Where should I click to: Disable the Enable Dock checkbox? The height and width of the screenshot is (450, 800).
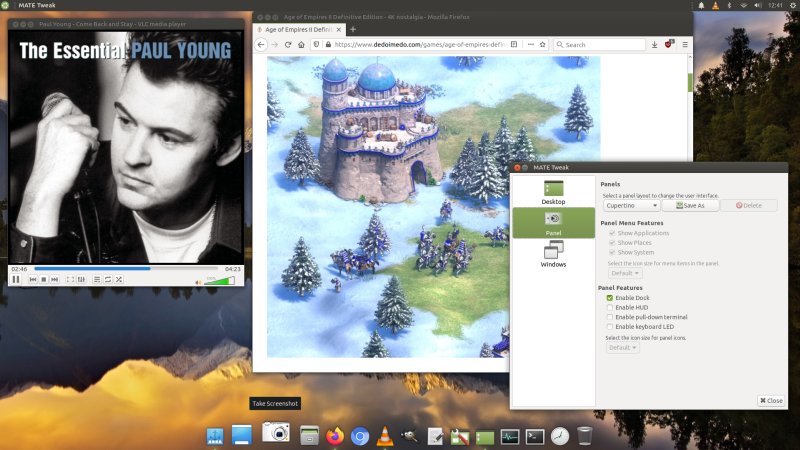pyautogui.click(x=610, y=298)
